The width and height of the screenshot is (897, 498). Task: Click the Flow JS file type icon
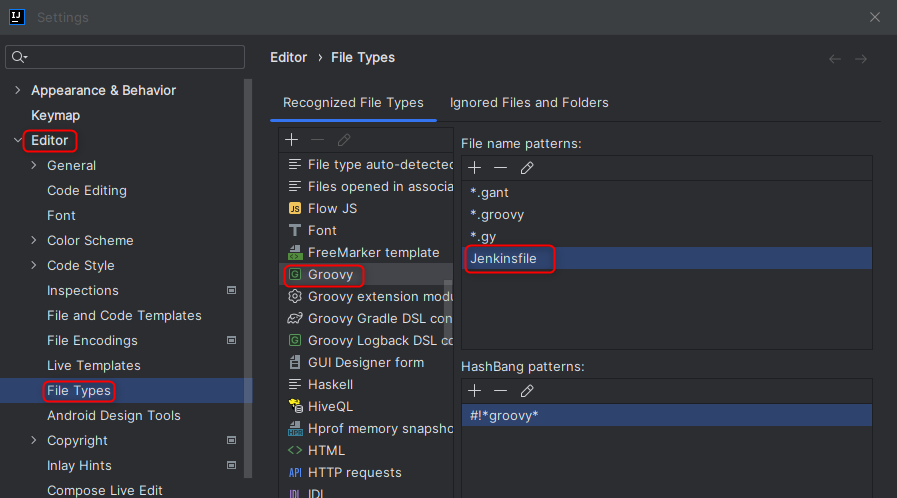tap(295, 209)
